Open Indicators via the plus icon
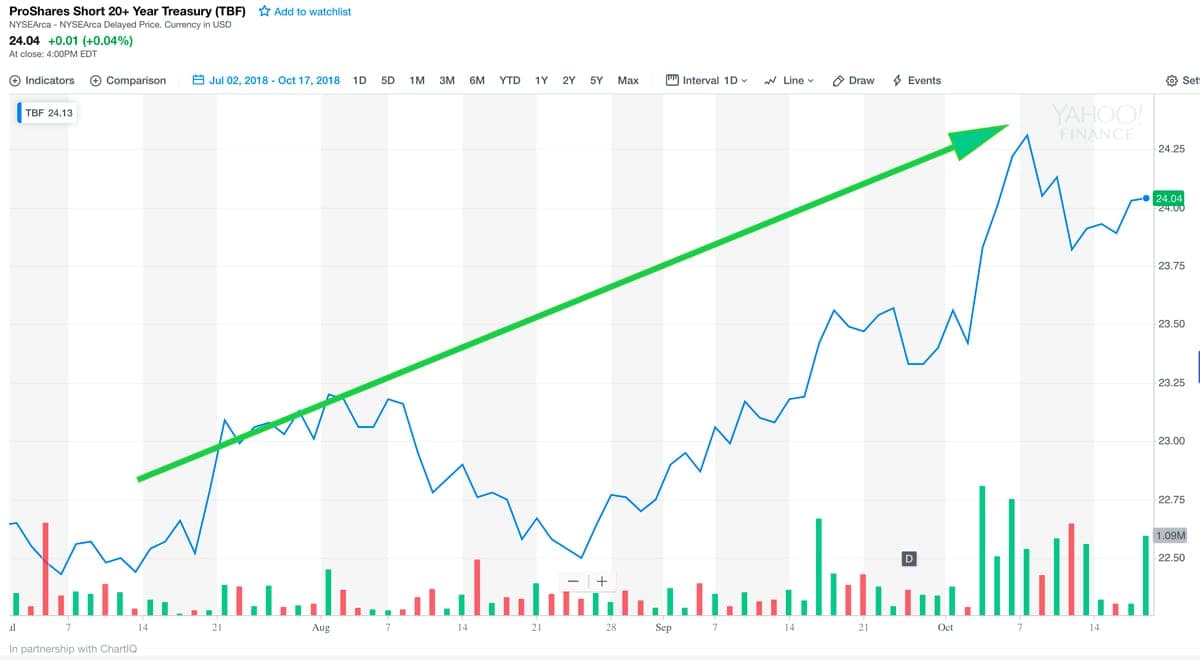This screenshot has width=1200, height=660. tap(15, 80)
